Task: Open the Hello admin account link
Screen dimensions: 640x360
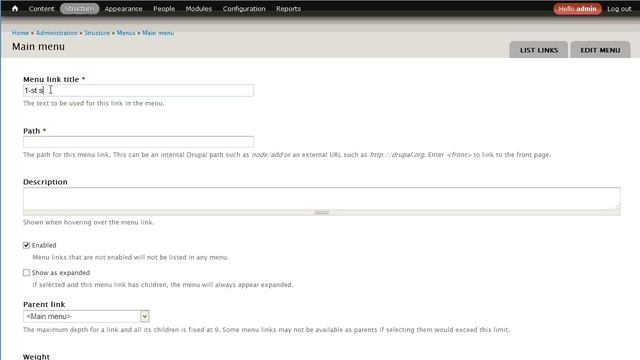Action: click(x=577, y=9)
